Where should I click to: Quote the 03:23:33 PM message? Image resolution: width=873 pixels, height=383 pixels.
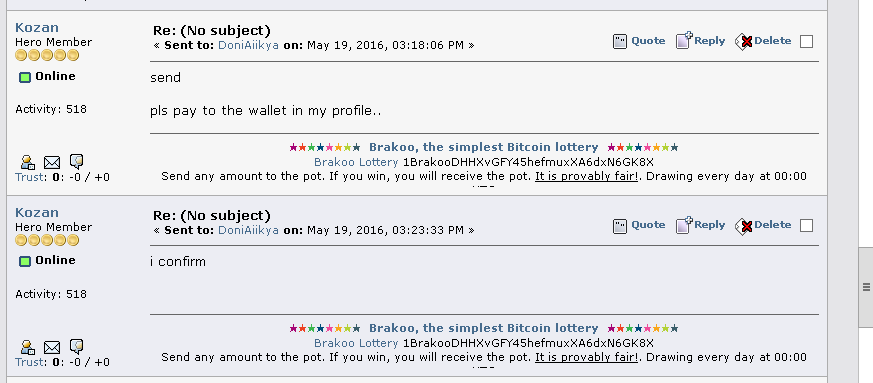[x=639, y=225]
